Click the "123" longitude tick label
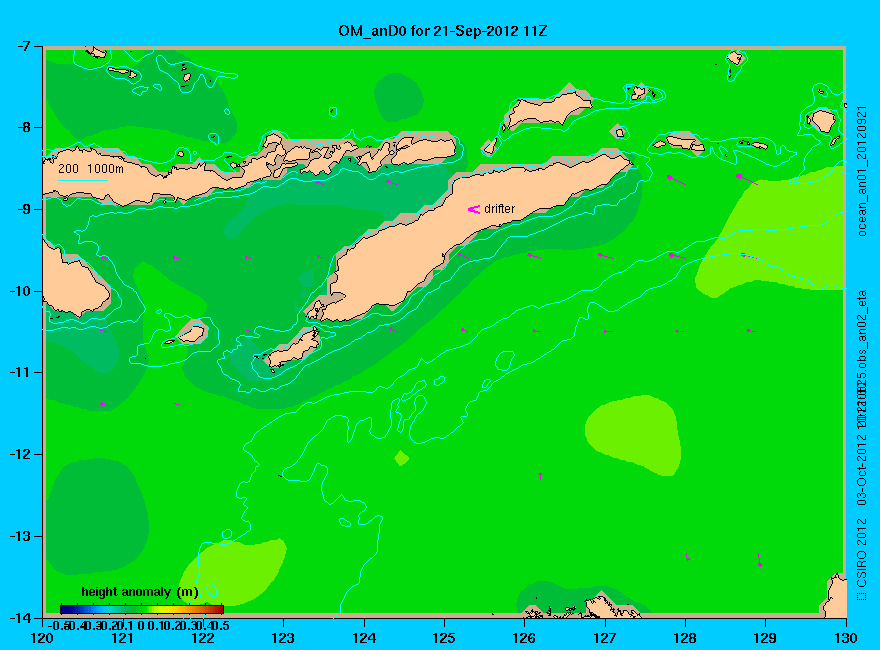The height and width of the screenshot is (650, 880). click(x=283, y=638)
